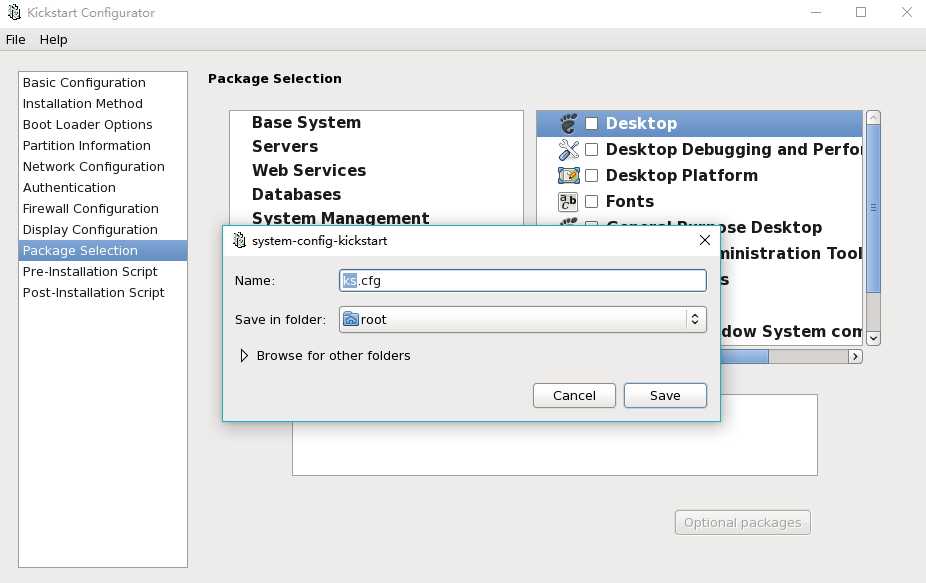Select Basic Configuration in the sidebar
This screenshot has width=926, height=583.
click(103, 83)
